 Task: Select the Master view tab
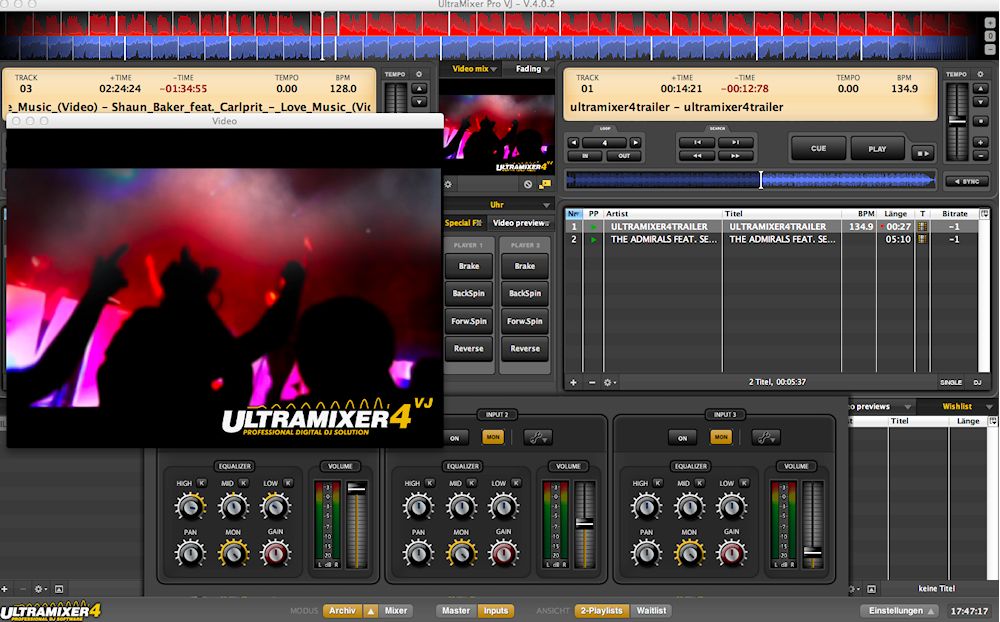click(456, 611)
